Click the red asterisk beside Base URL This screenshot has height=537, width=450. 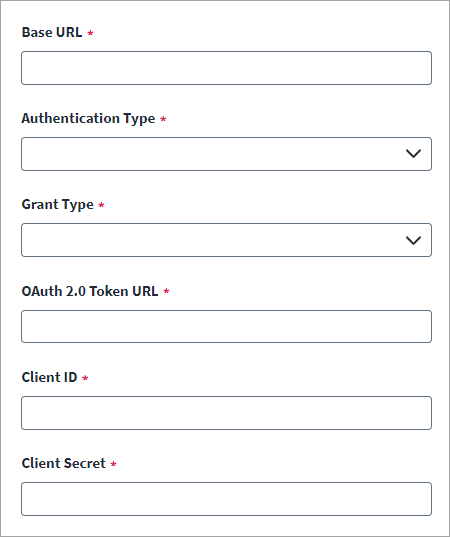90,33
